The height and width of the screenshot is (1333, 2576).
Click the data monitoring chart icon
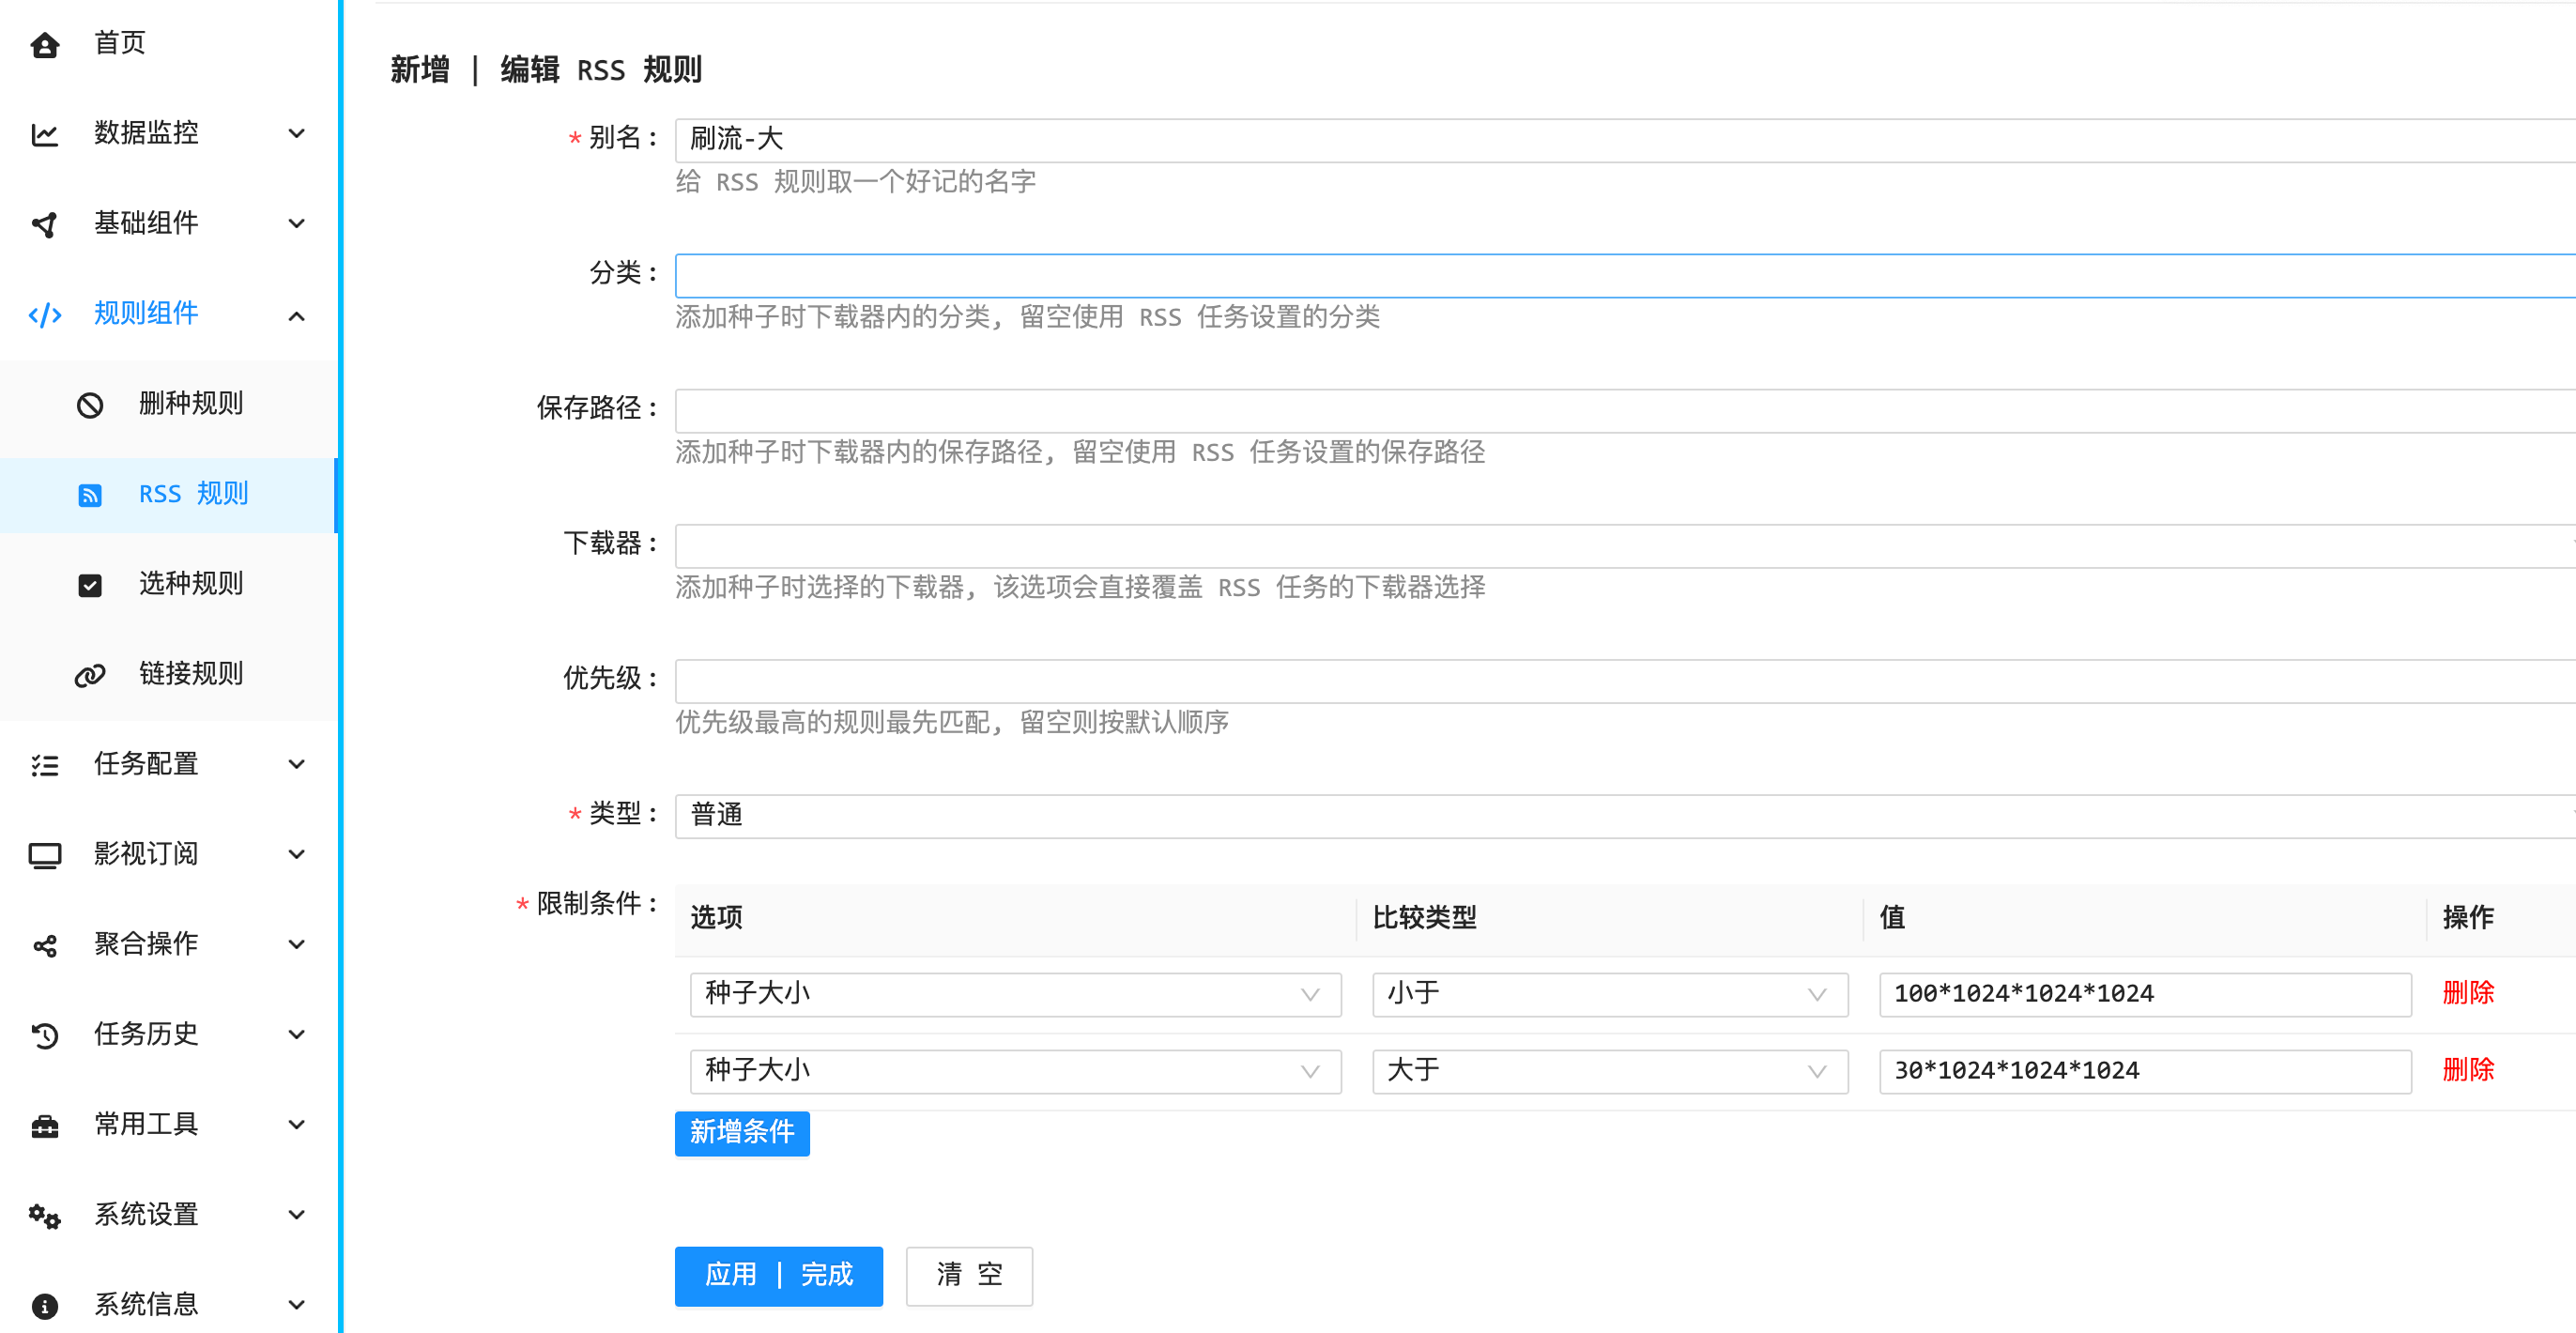[45, 134]
